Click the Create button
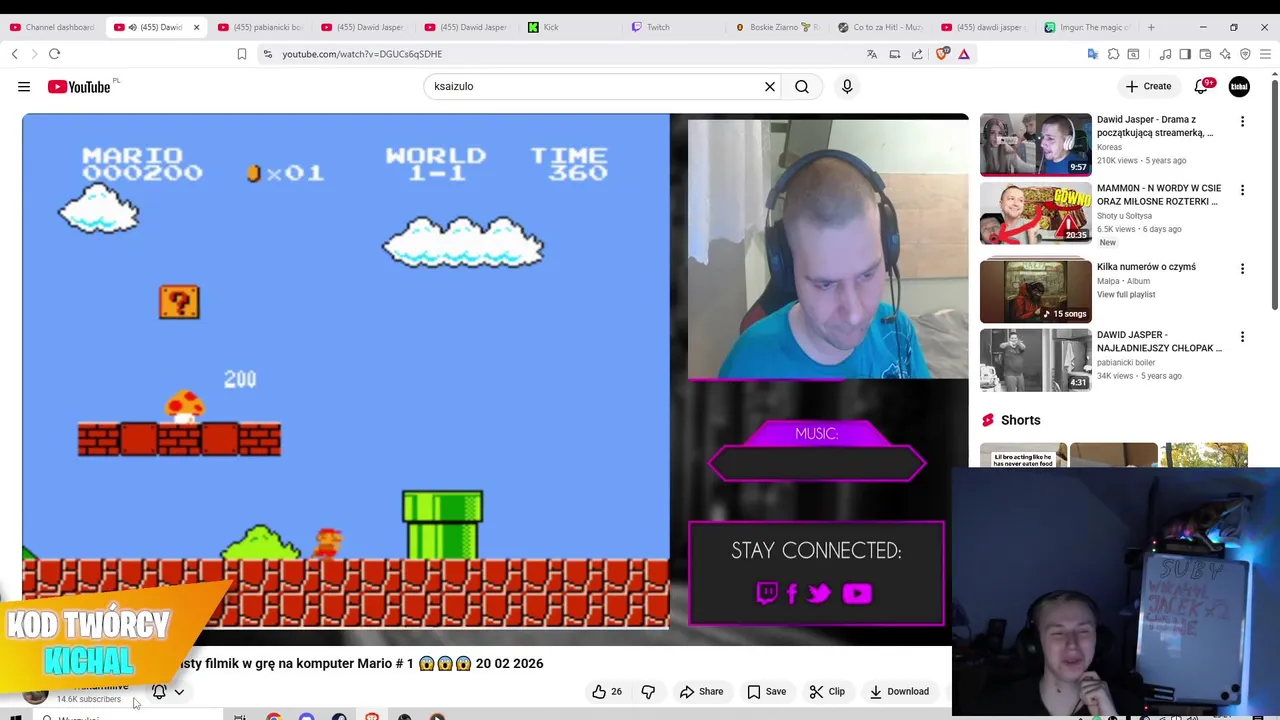1280x720 pixels. coord(1148,87)
